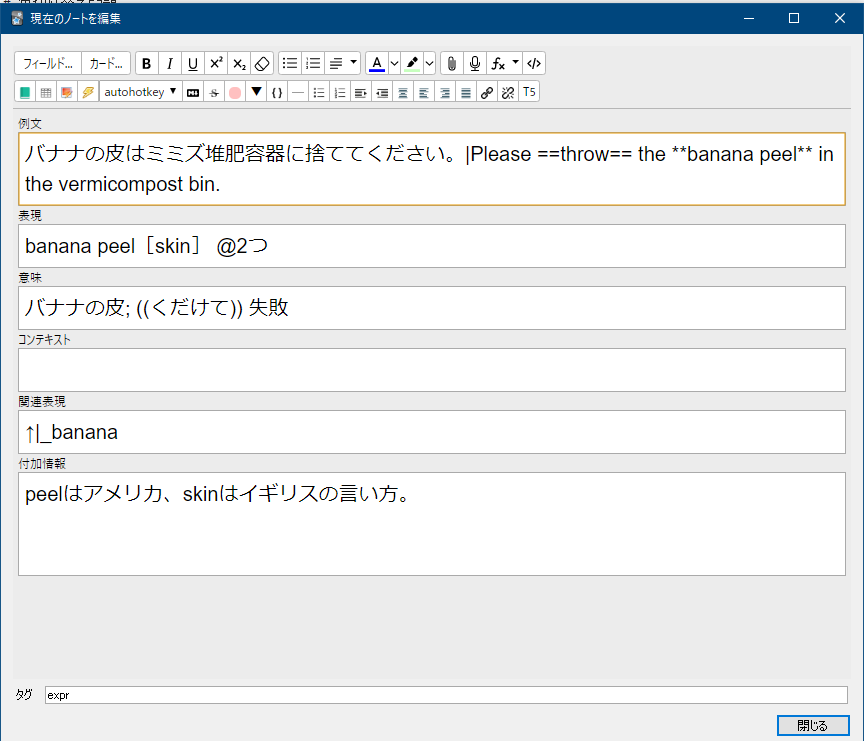Click the second-row numbered list icon
The image size is (864, 741).
pos(340,92)
